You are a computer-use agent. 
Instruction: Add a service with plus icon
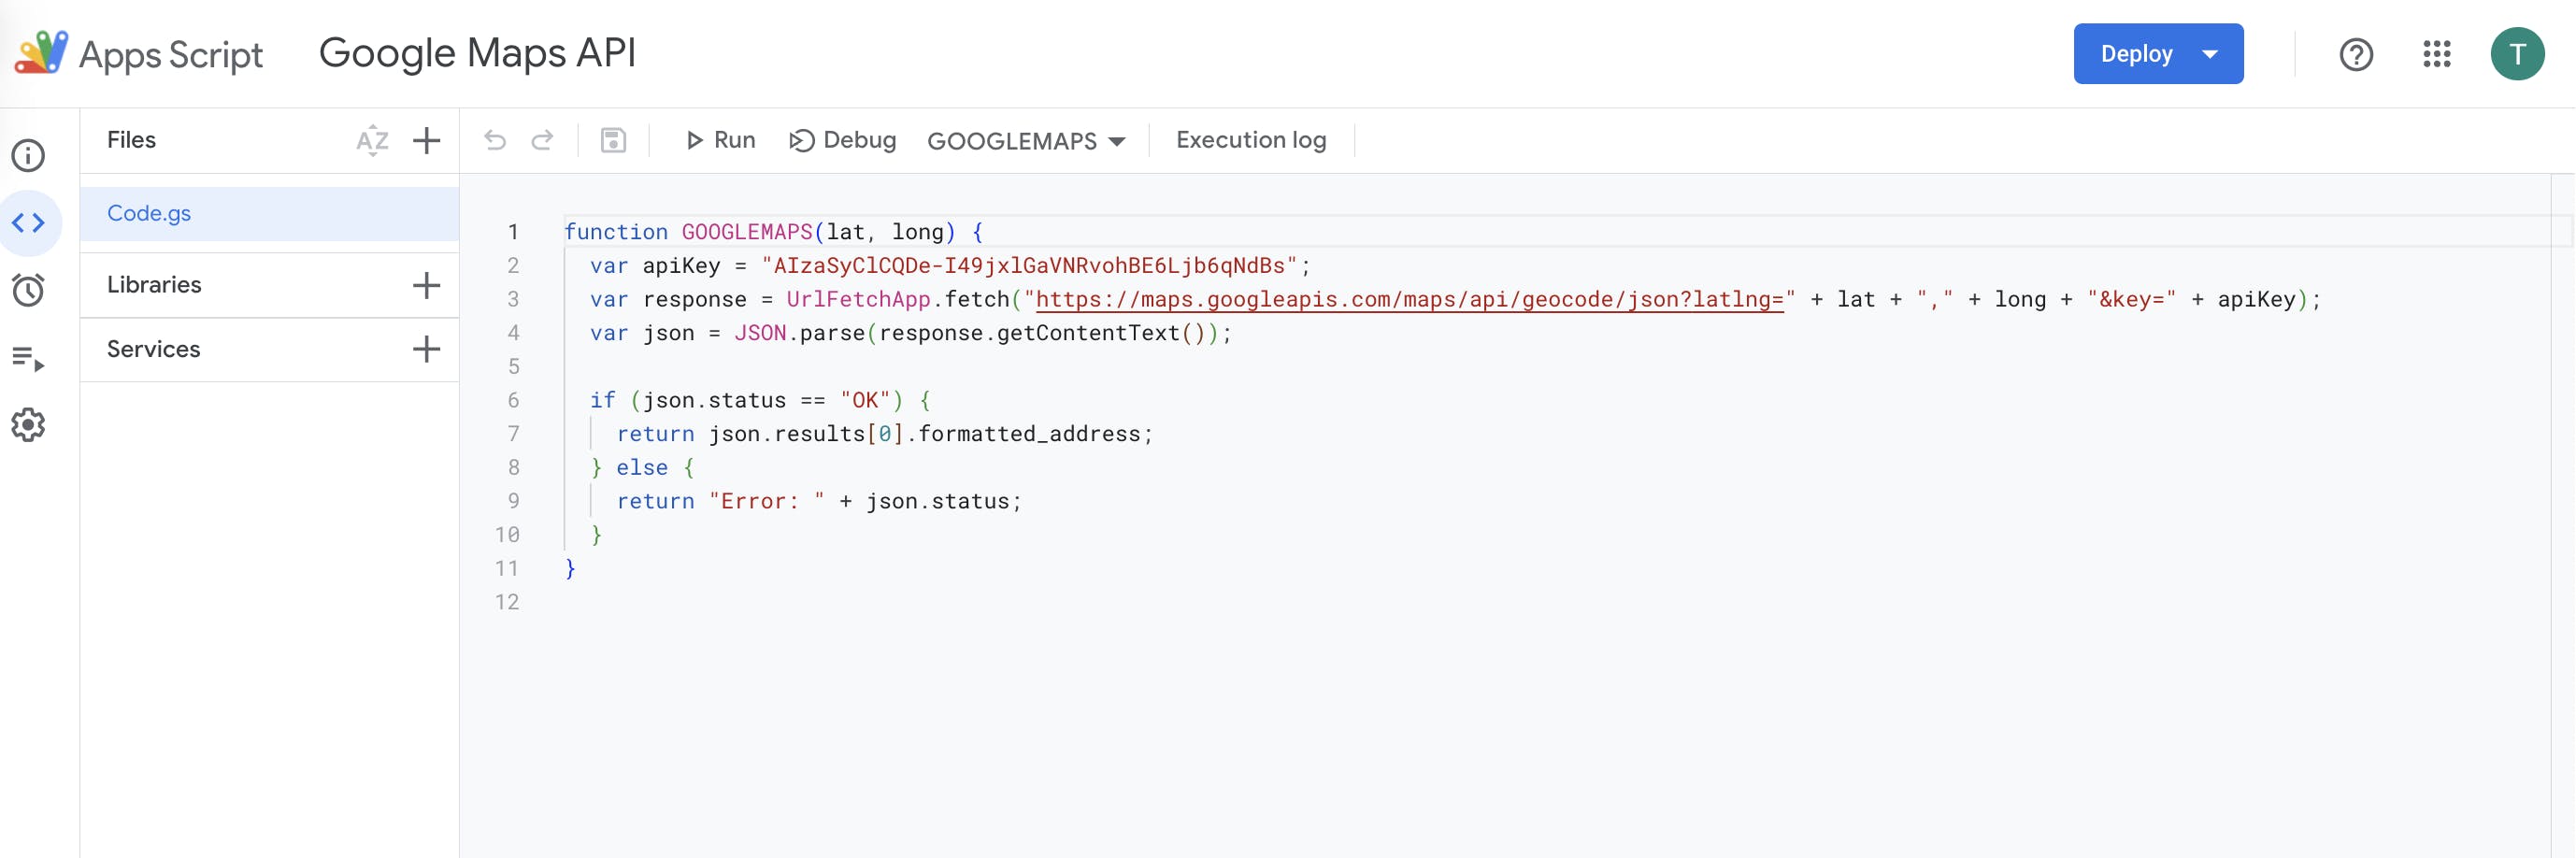[x=427, y=349]
